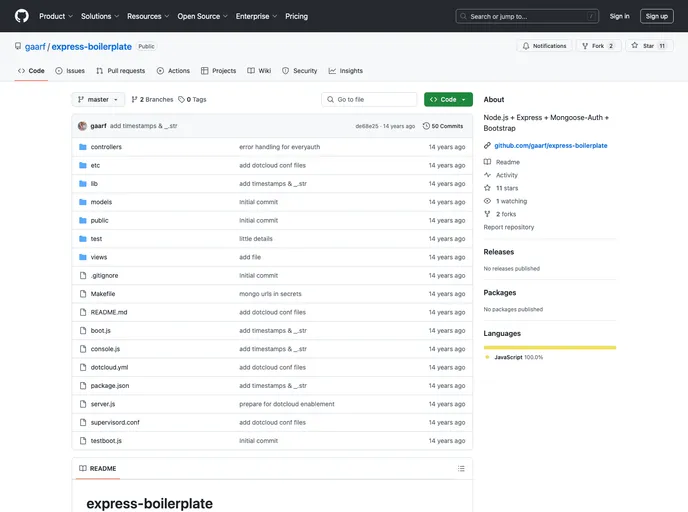Click commit message mongo urls in secrets
Screen dimensions: 688x512
pos(270,294)
